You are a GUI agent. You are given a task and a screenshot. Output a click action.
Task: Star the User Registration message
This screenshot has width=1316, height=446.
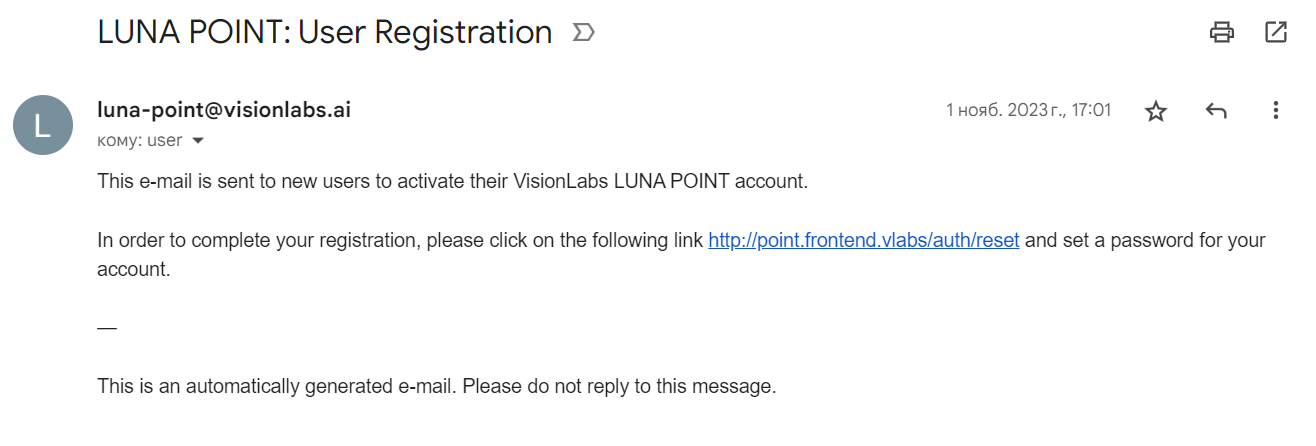[x=1156, y=111]
